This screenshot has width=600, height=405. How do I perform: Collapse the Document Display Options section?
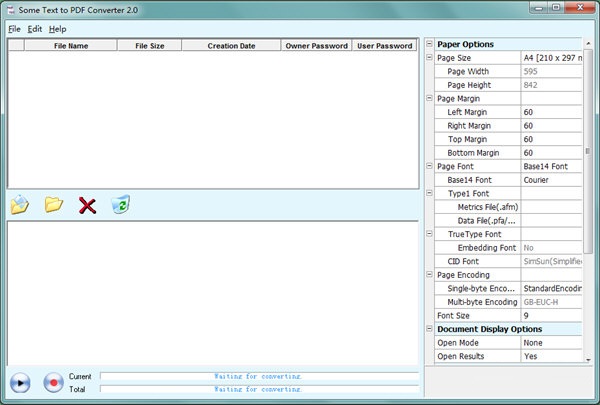[429, 329]
